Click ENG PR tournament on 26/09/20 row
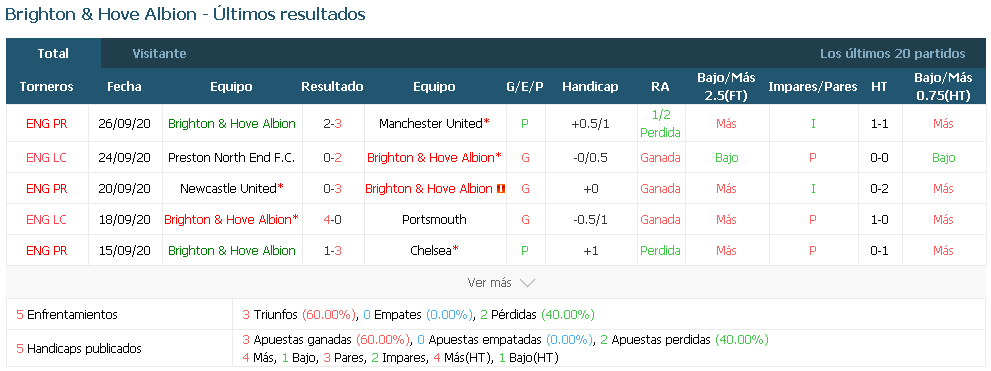The image size is (991, 371). pyautogui.click(x=47, y=124)
